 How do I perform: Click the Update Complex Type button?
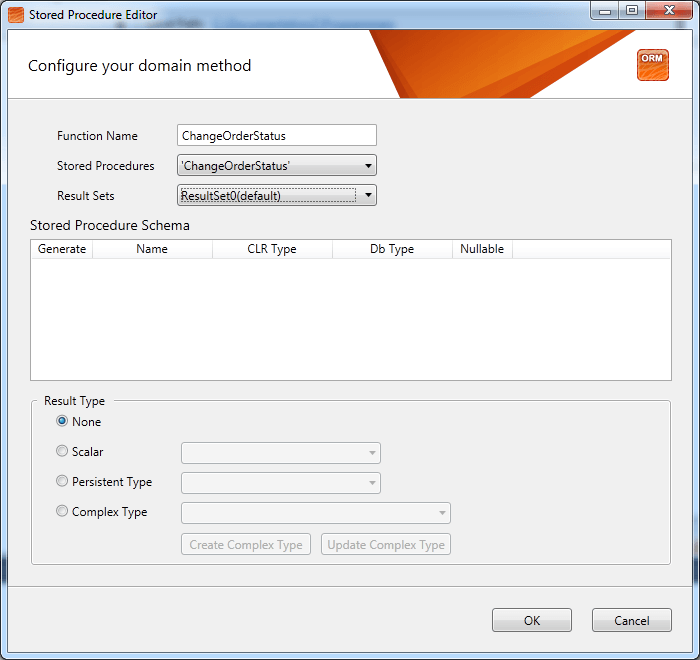coord(386,544)
